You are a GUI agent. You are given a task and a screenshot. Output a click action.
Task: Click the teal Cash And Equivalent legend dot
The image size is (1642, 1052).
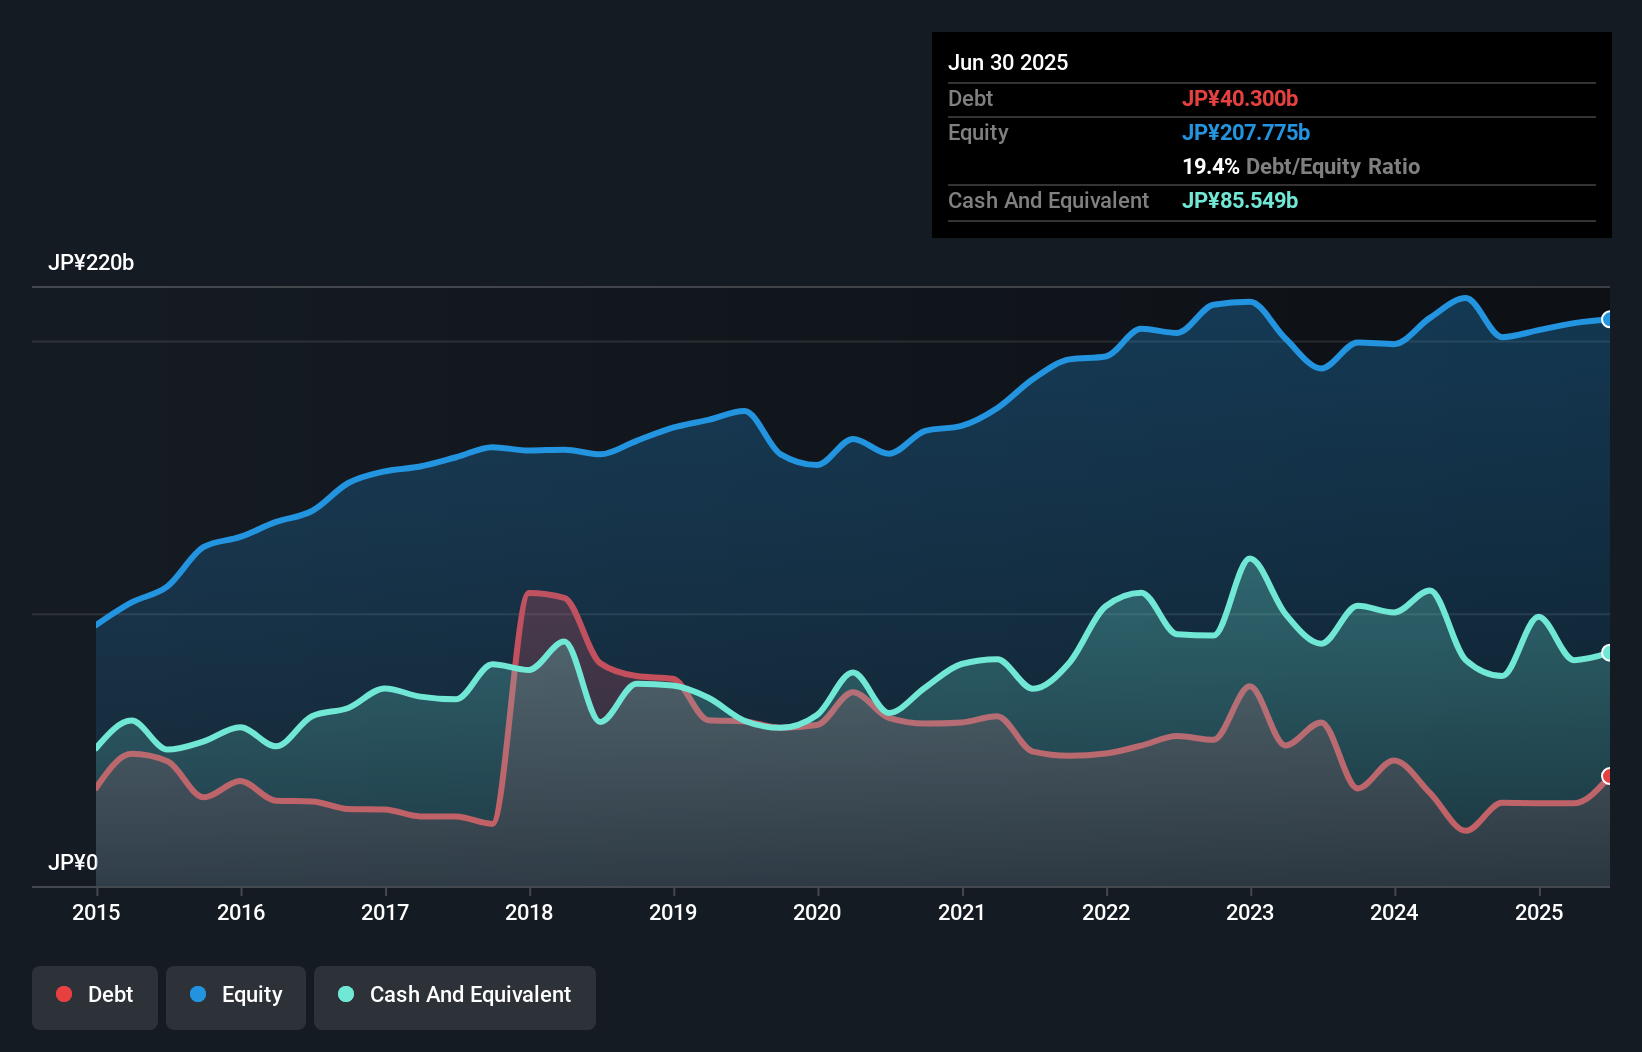click(x=344, y=994)
